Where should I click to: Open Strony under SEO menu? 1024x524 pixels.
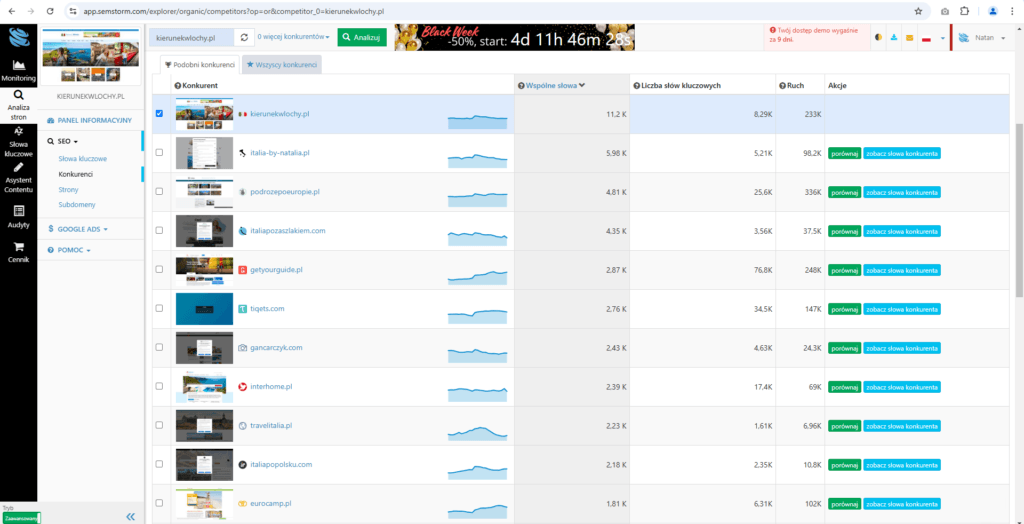click(x=69, y=189)
